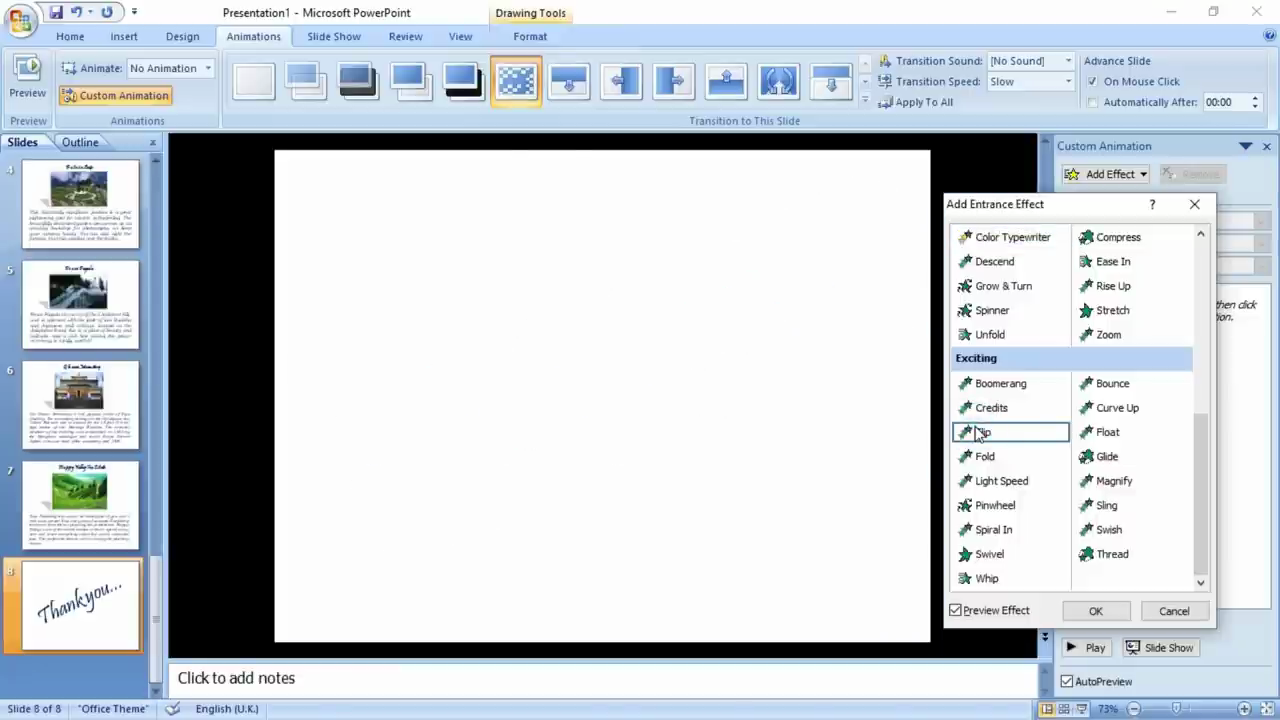Screen dimensions: 1280x720
Task: Increase Automatically After time with spinner
Action: (1255, 98)
